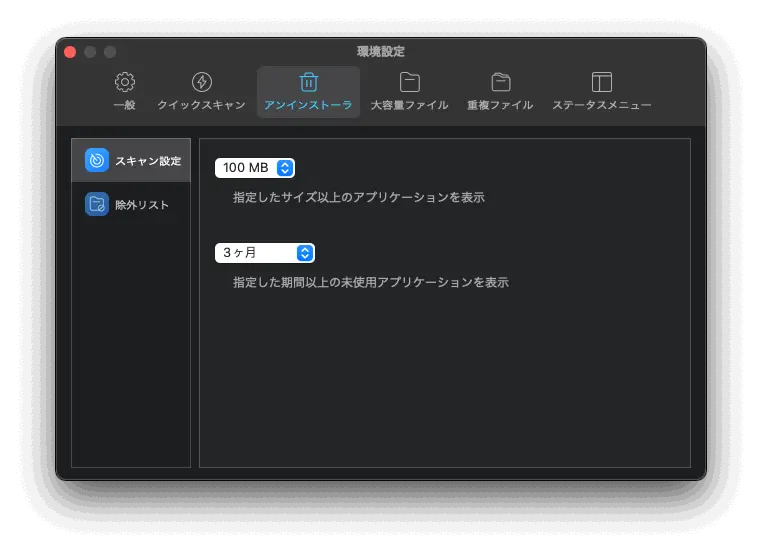Switch to the 一般 tab label
Viewport: 762px width, 554px height.
[124, 105]
